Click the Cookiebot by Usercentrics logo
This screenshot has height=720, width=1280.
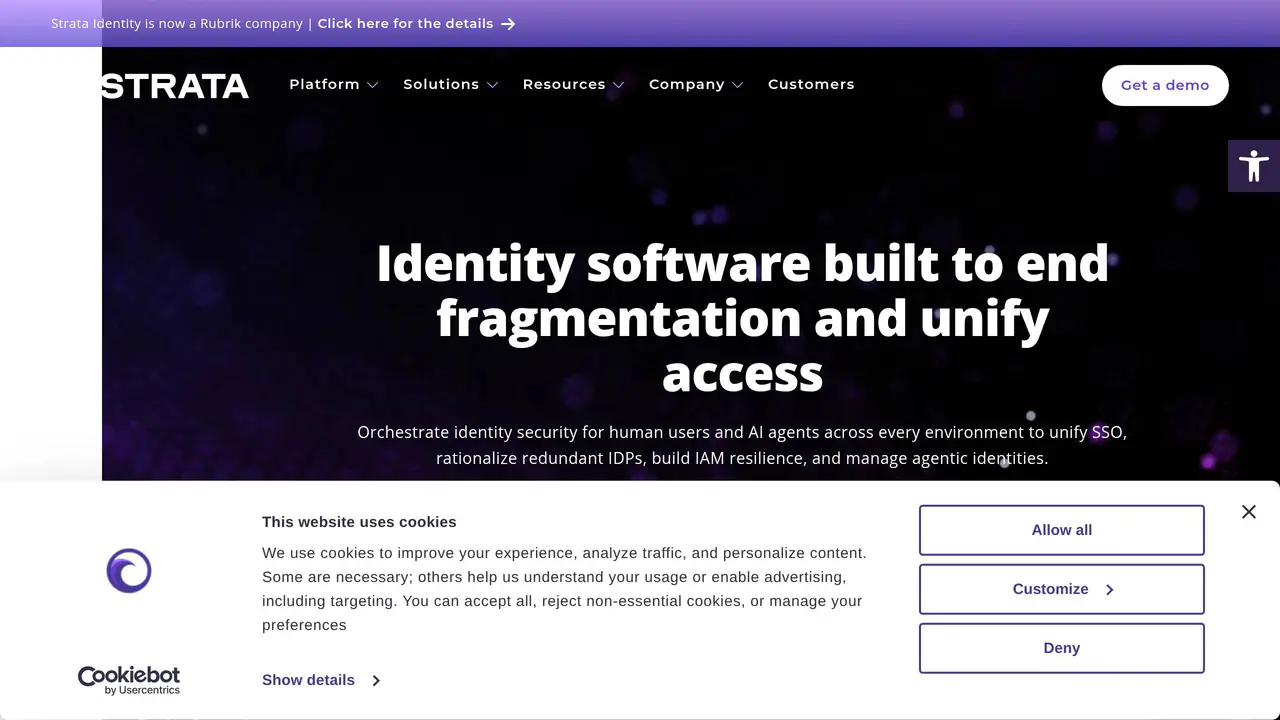[129, 680]
